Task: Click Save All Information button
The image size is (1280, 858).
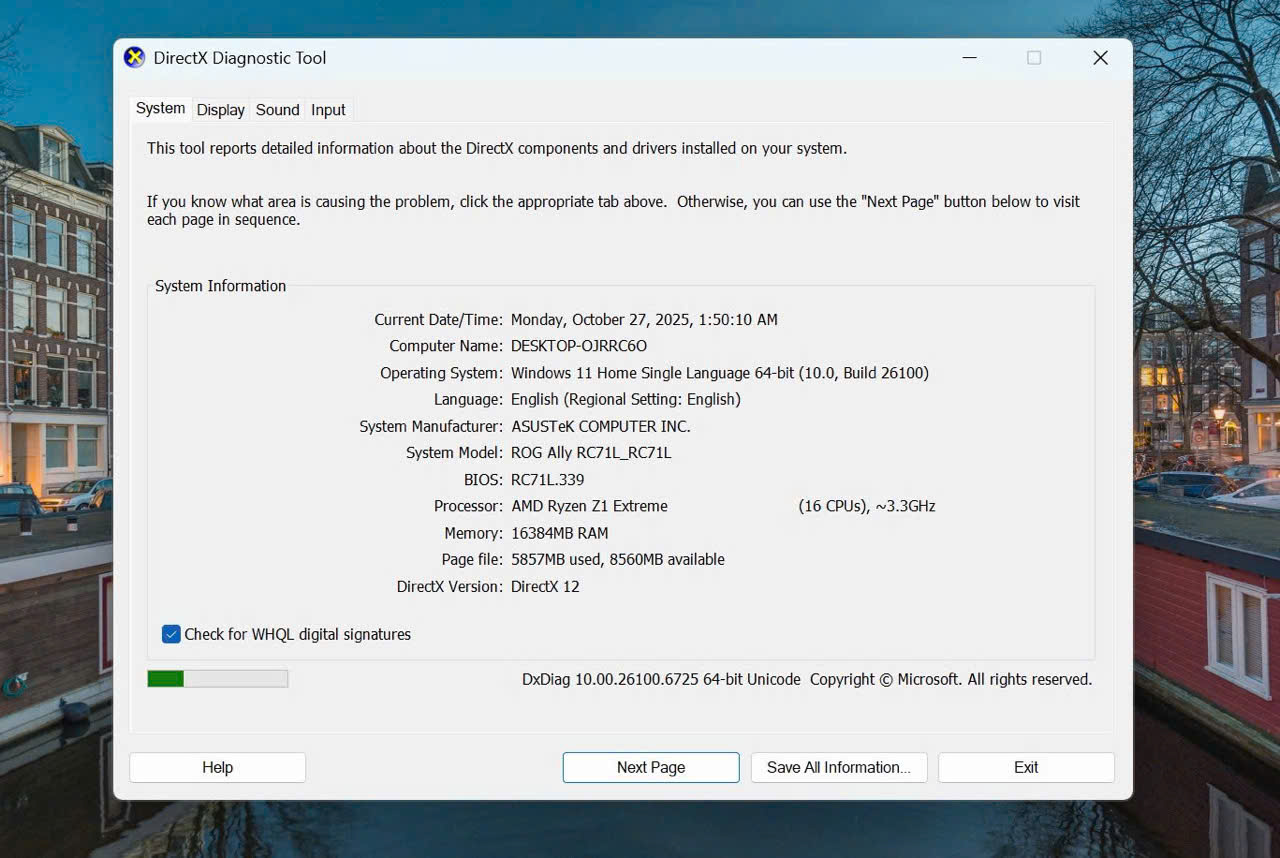Action: pyautogui.click(x=838, y=767)
